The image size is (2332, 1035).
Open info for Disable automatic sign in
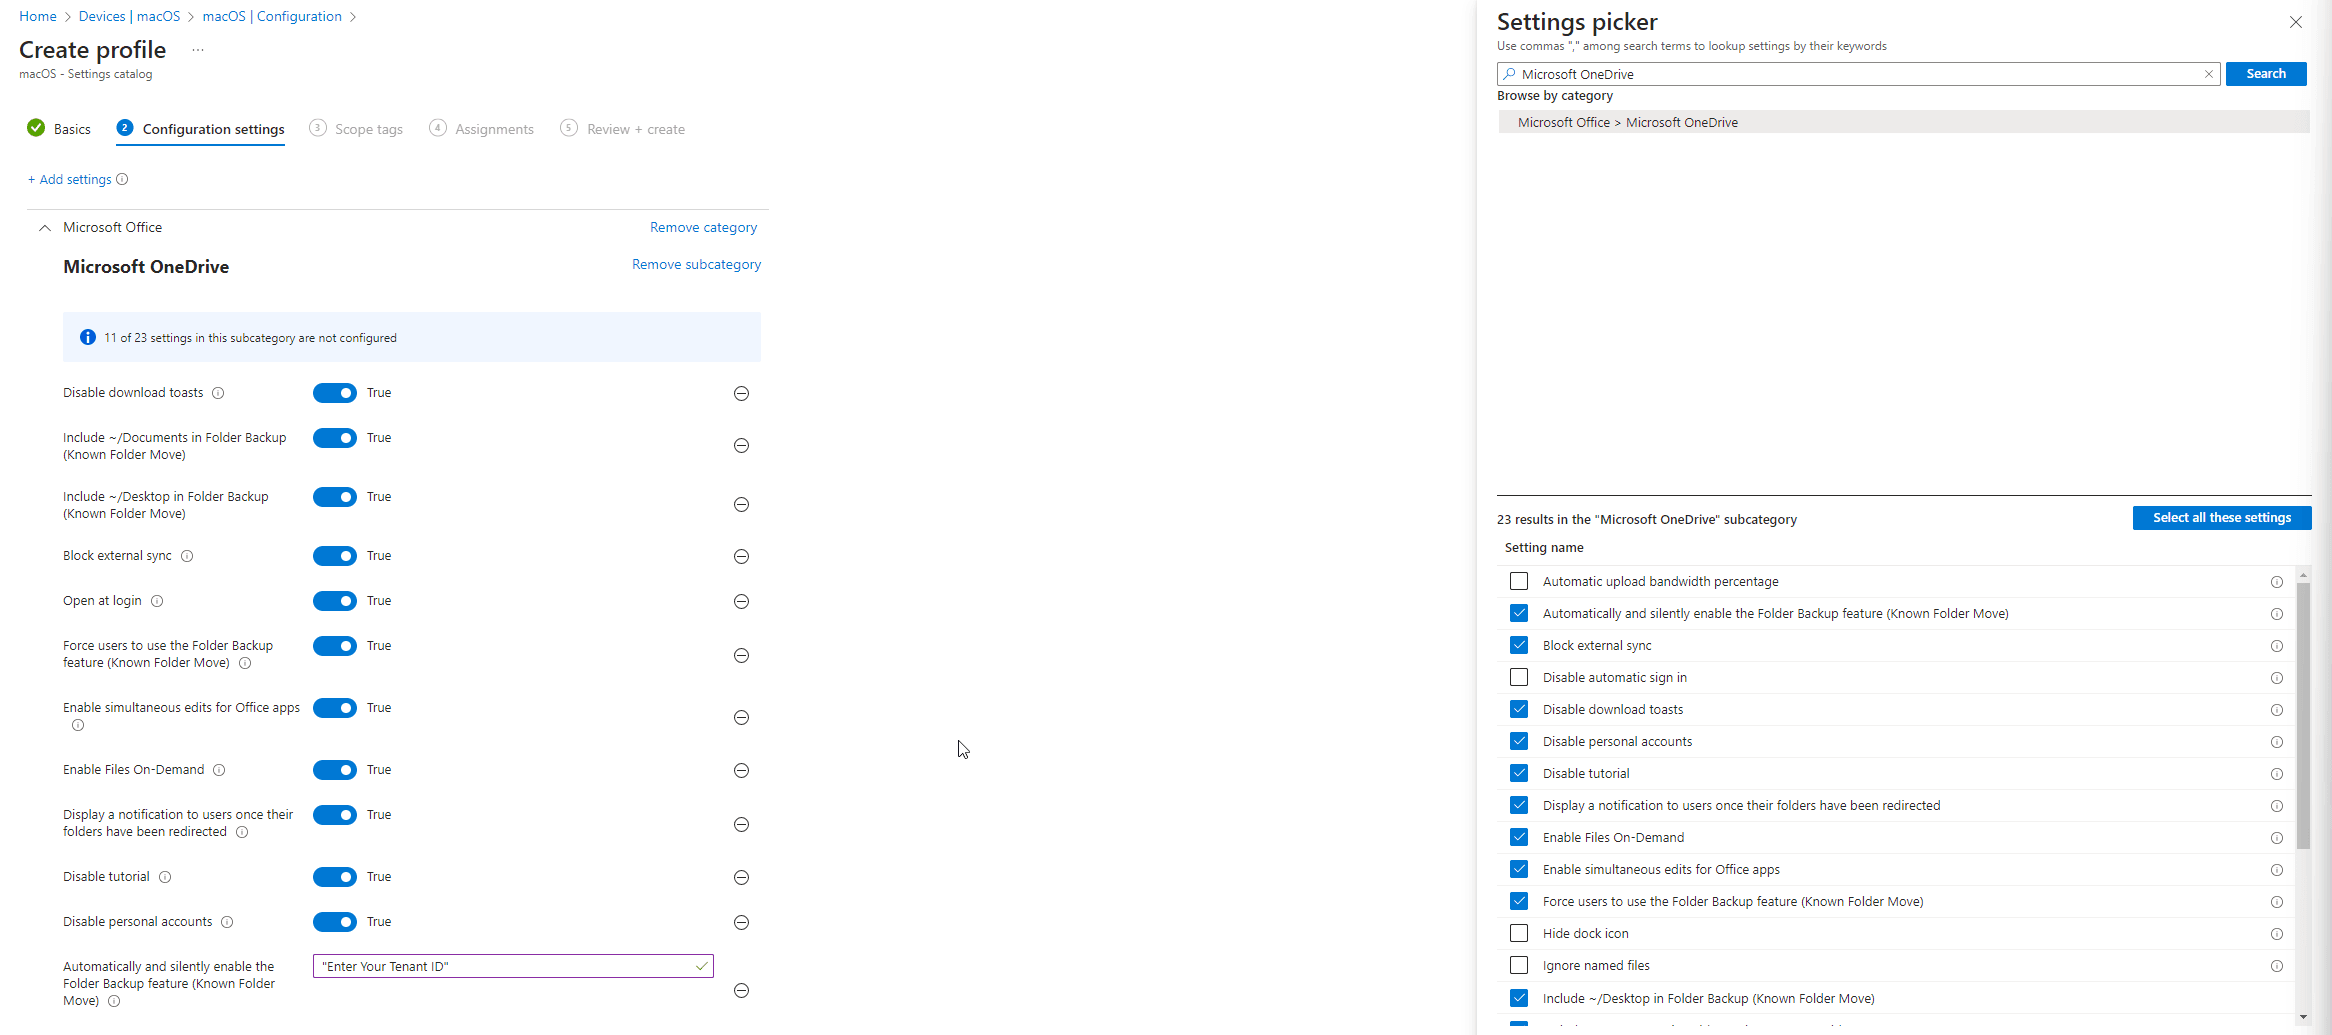tap(2277, 678)
